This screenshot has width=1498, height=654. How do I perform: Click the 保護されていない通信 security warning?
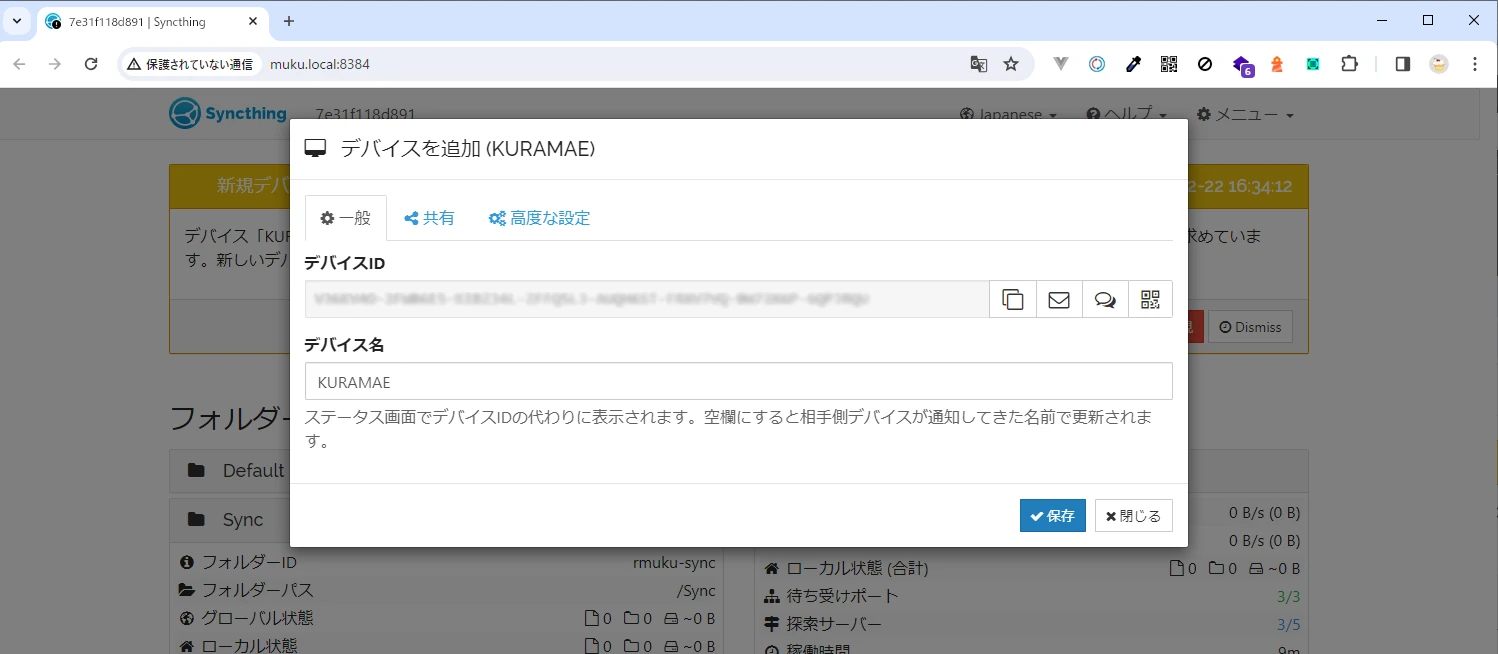click(190, 64)
